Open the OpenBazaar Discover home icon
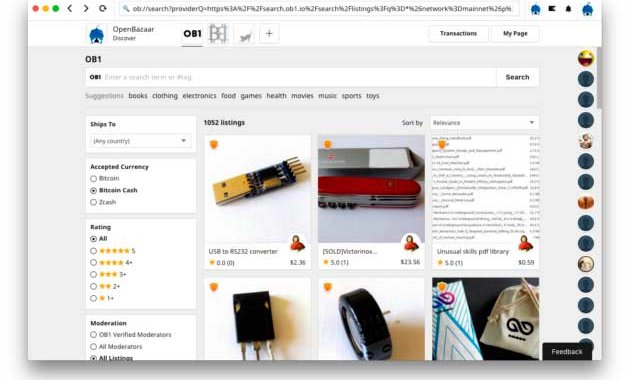This screenshot has height=380, width=628. pos(97,34)
